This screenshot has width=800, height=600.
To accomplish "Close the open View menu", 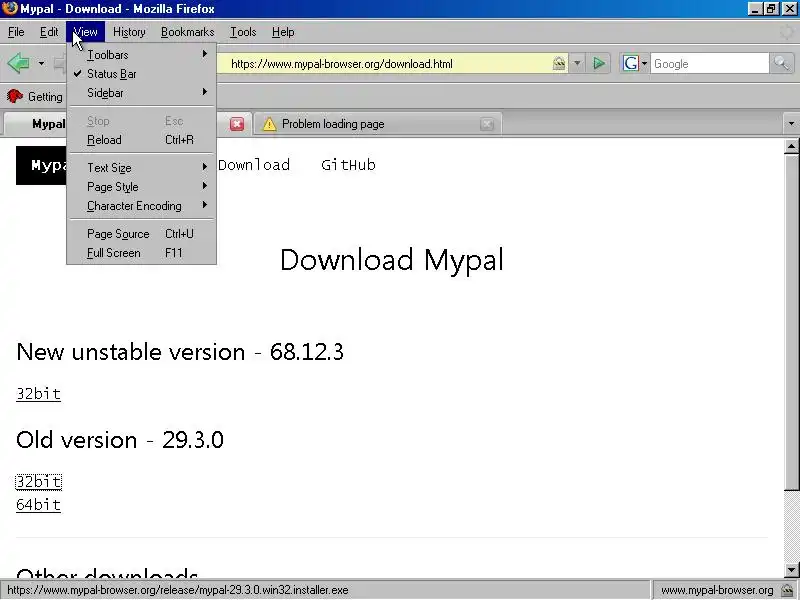I will coord(85,32).
